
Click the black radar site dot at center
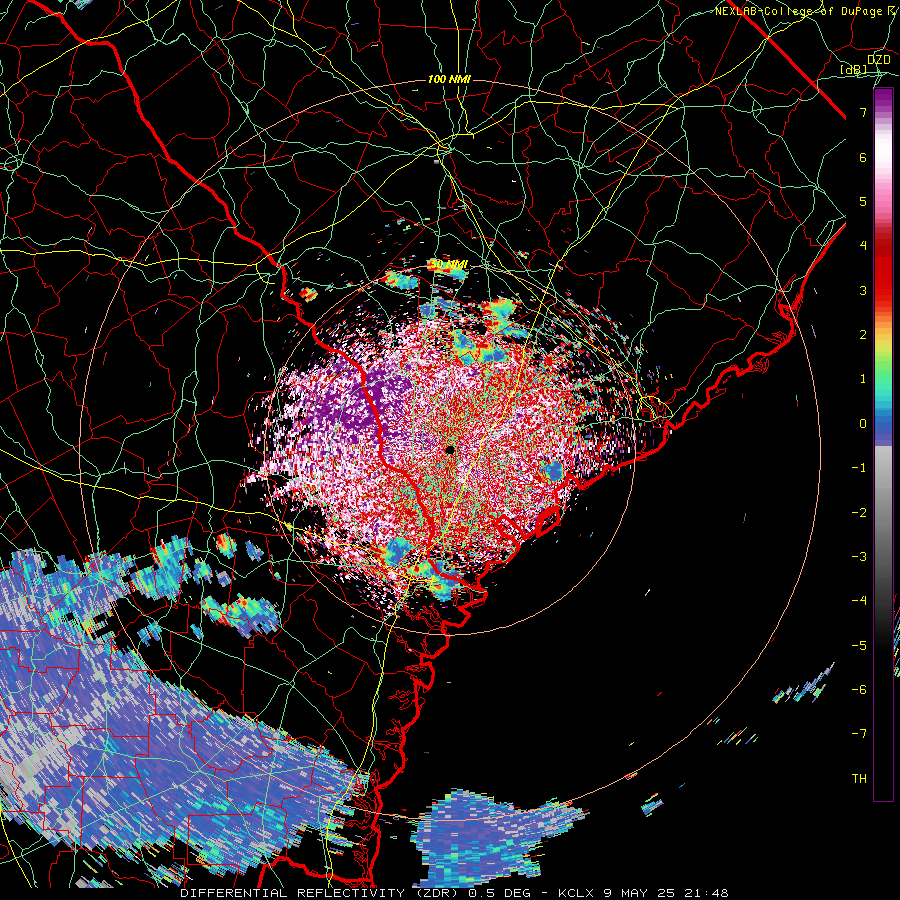[450, 450]
